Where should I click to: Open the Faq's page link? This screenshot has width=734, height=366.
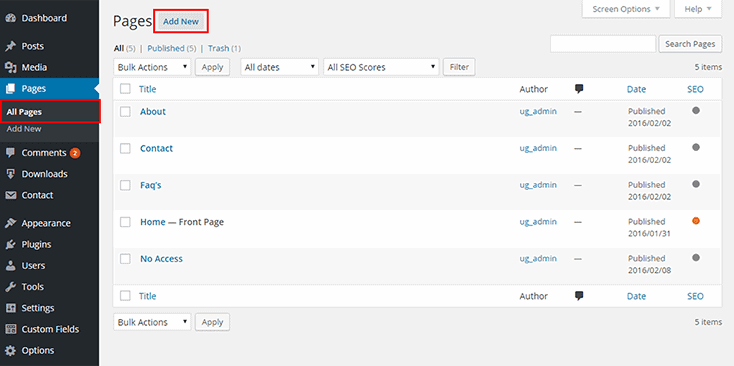point(151,185)
